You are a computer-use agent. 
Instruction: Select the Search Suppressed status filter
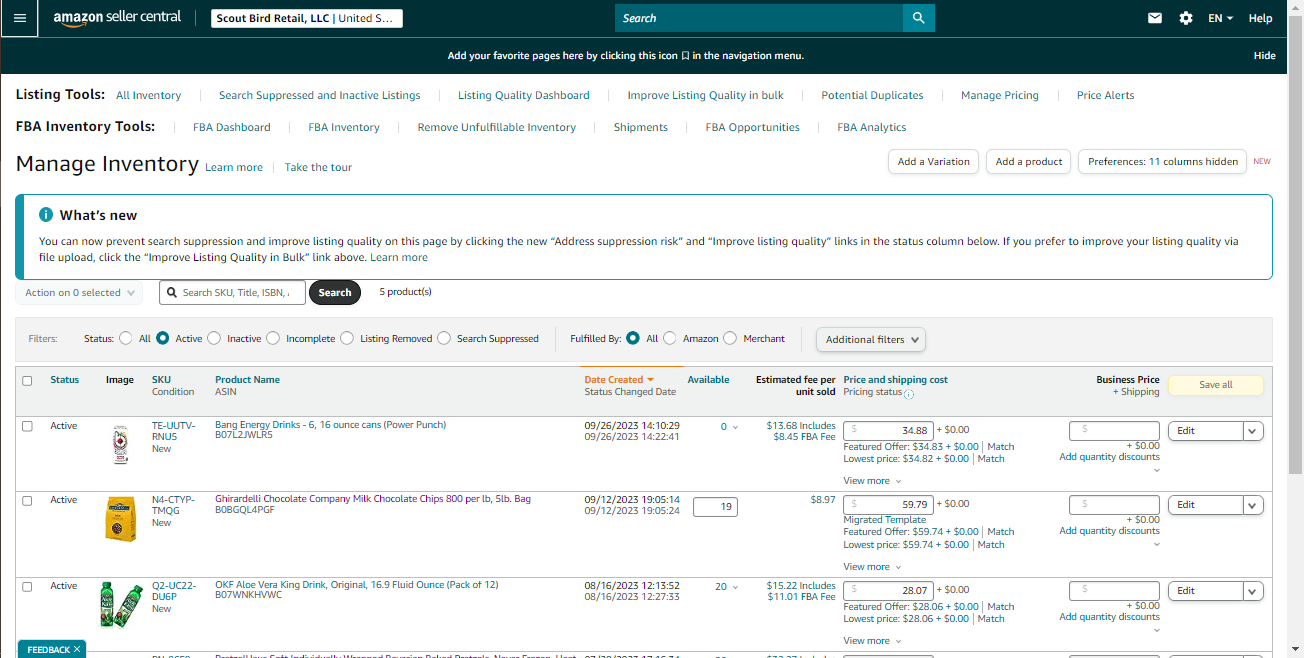(x=444, y=339)
